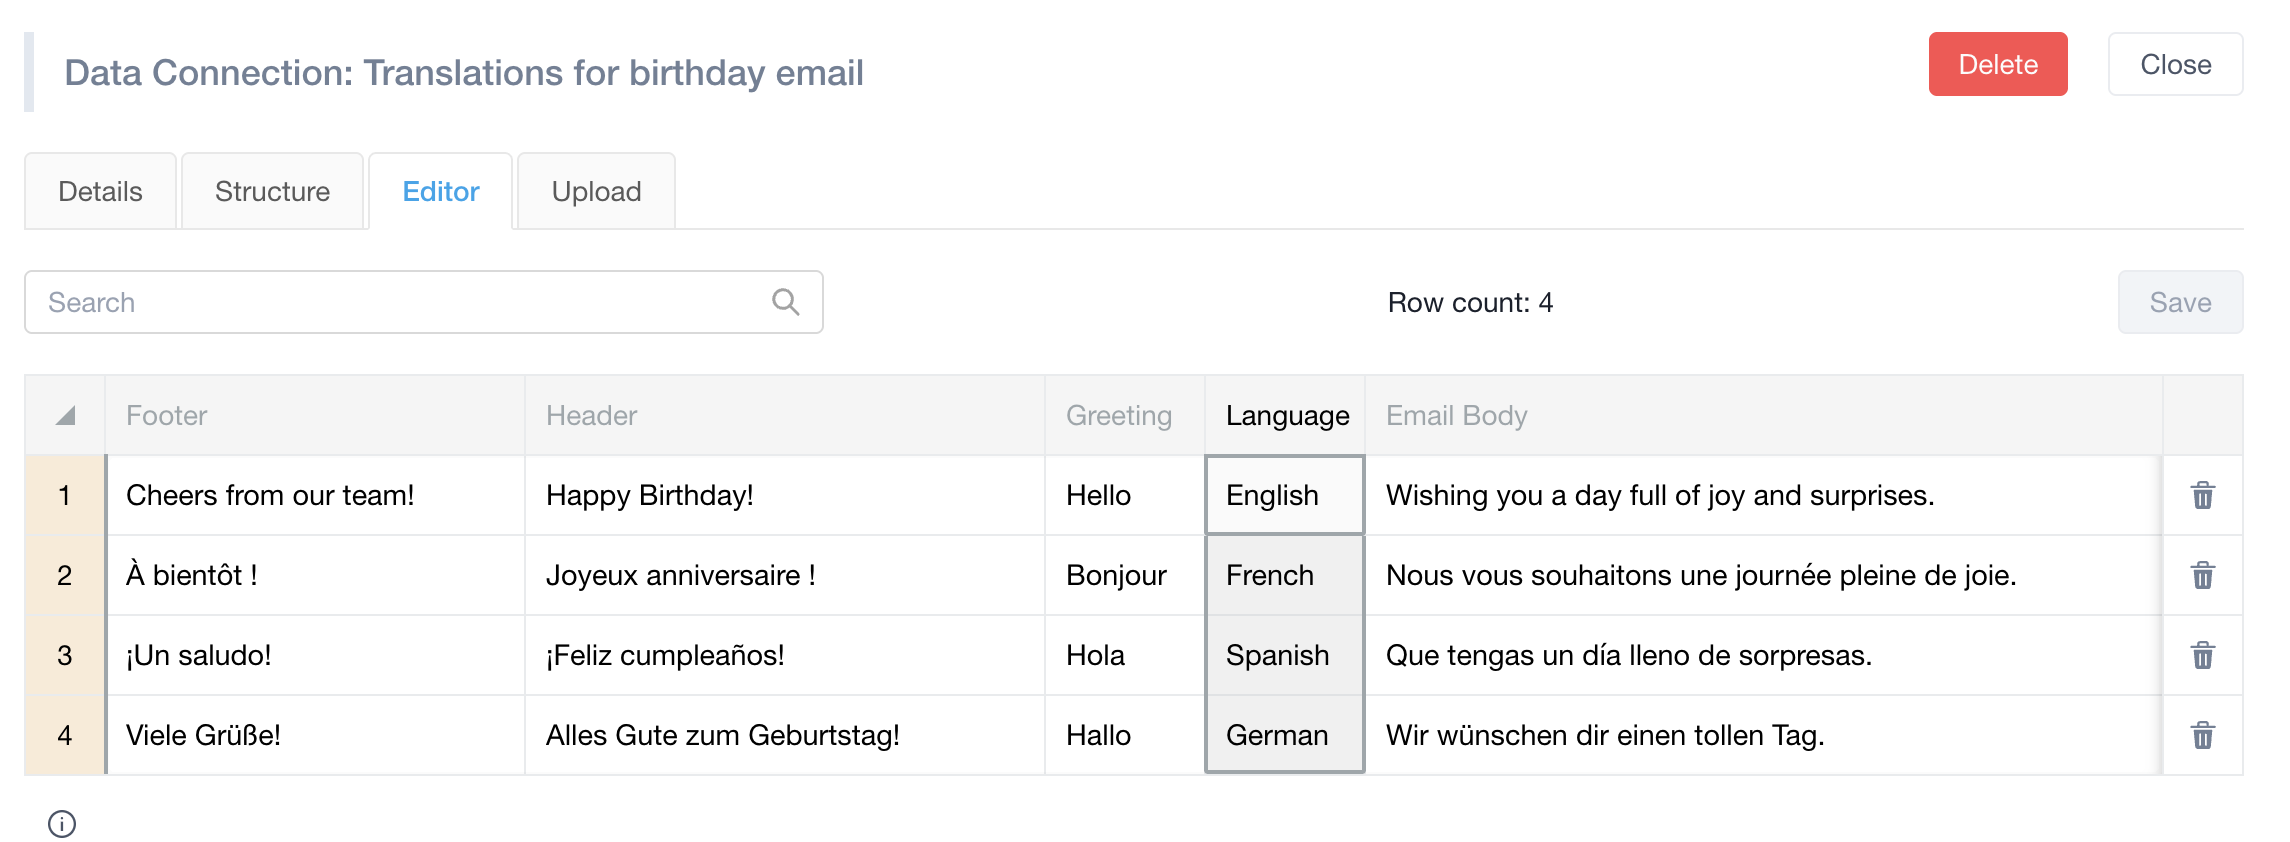Delete the German row using trash icon

click(2202, 735)
